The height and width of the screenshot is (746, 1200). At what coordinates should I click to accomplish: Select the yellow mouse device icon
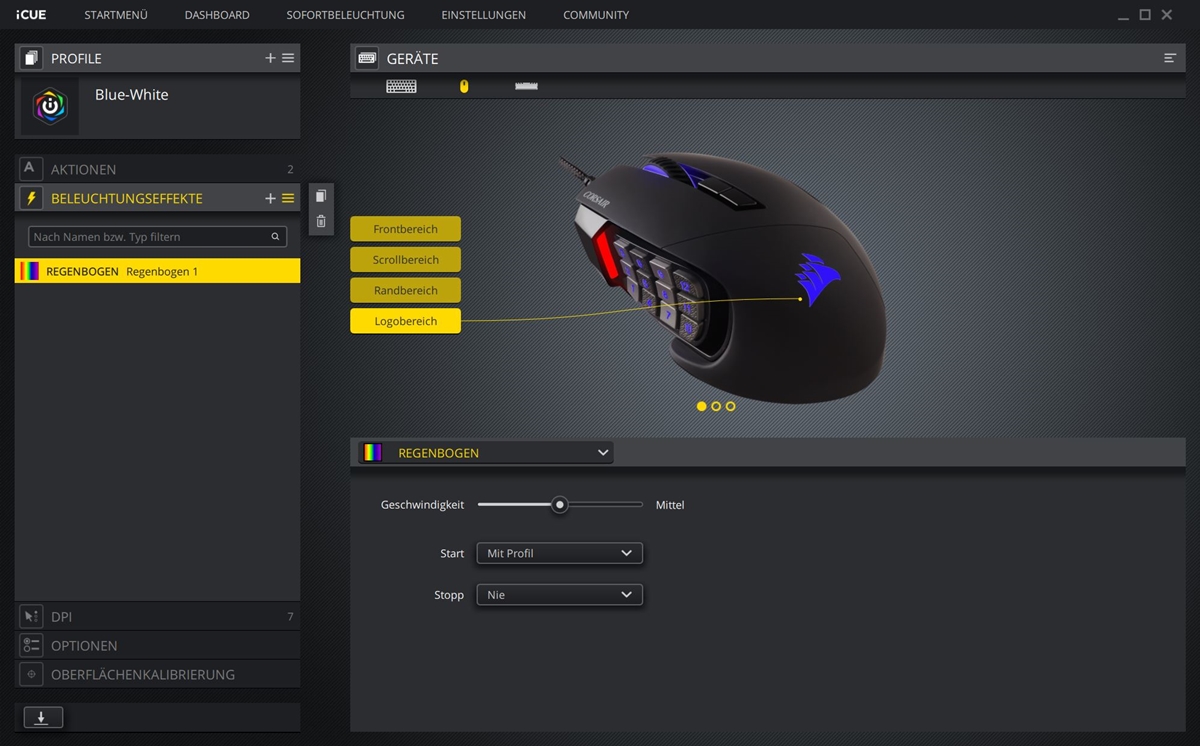point(463,86)
